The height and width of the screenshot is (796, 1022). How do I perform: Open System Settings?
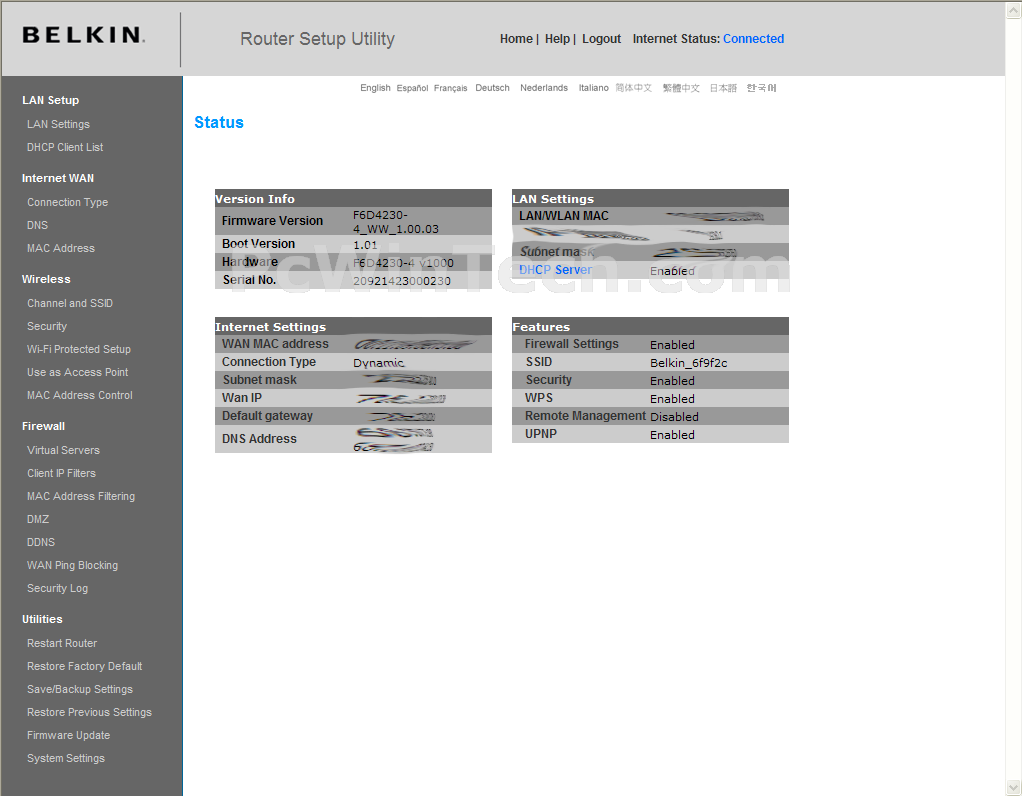(x=66, y=759)
